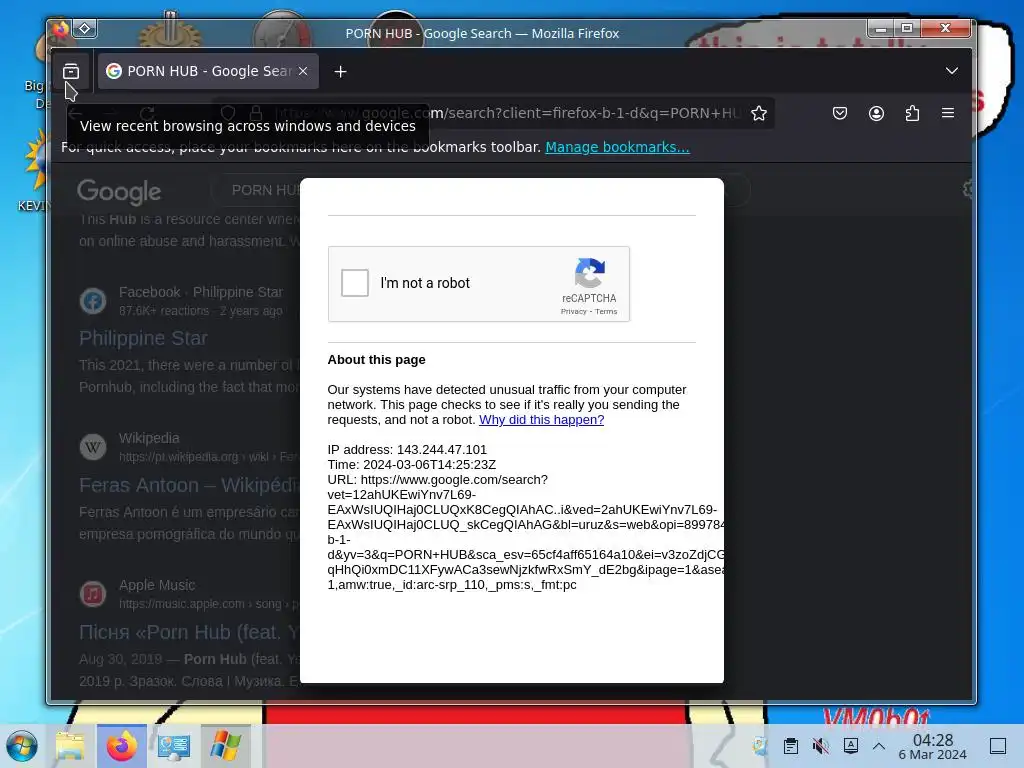1024x768 pixels.
Task: Open the Windows Start button
Action: tap(22, 746)
